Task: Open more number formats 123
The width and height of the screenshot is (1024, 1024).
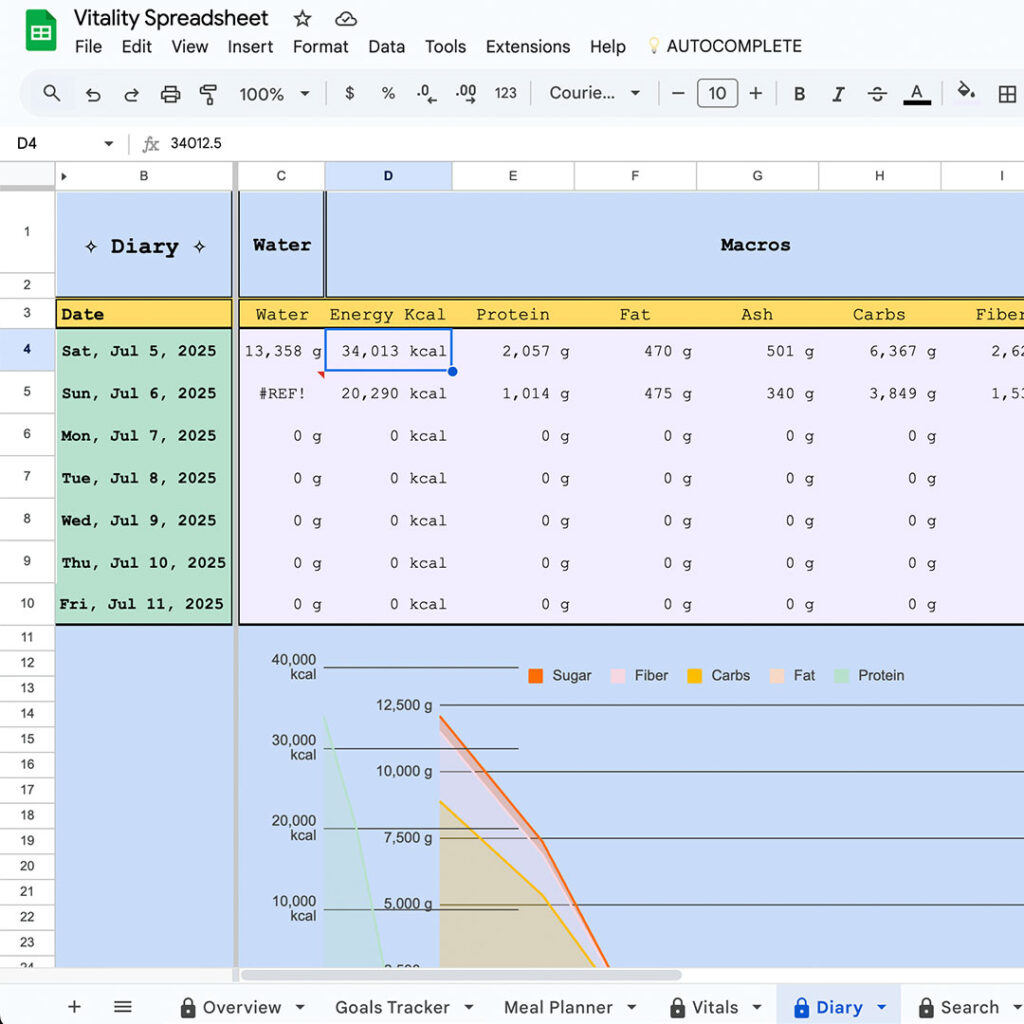Action: click(505, 93)
